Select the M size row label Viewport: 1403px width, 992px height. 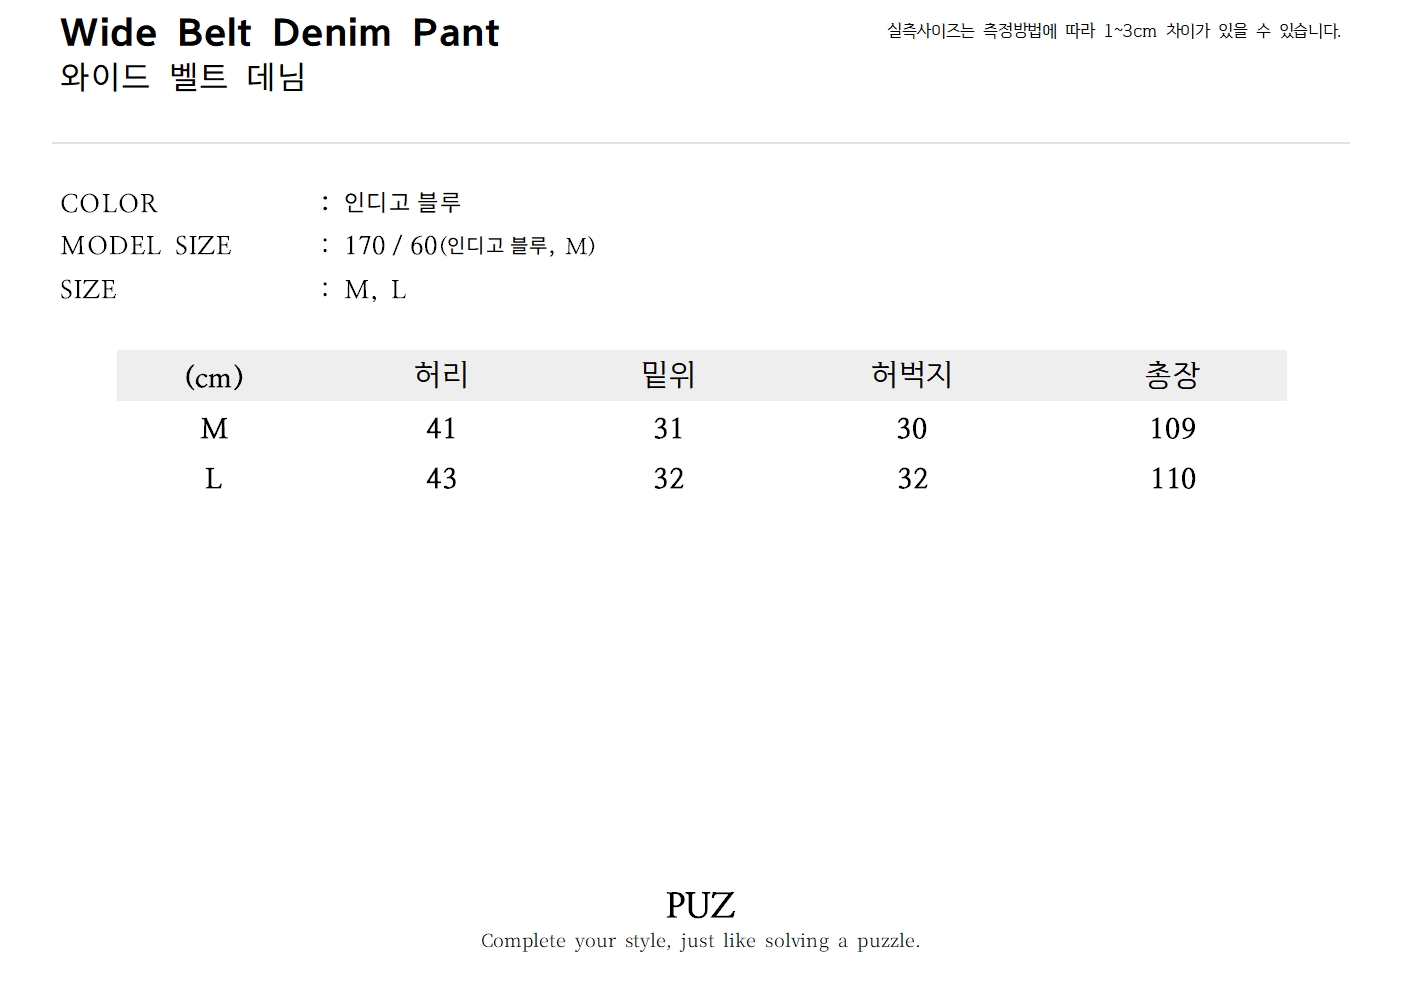coord(214,429)
